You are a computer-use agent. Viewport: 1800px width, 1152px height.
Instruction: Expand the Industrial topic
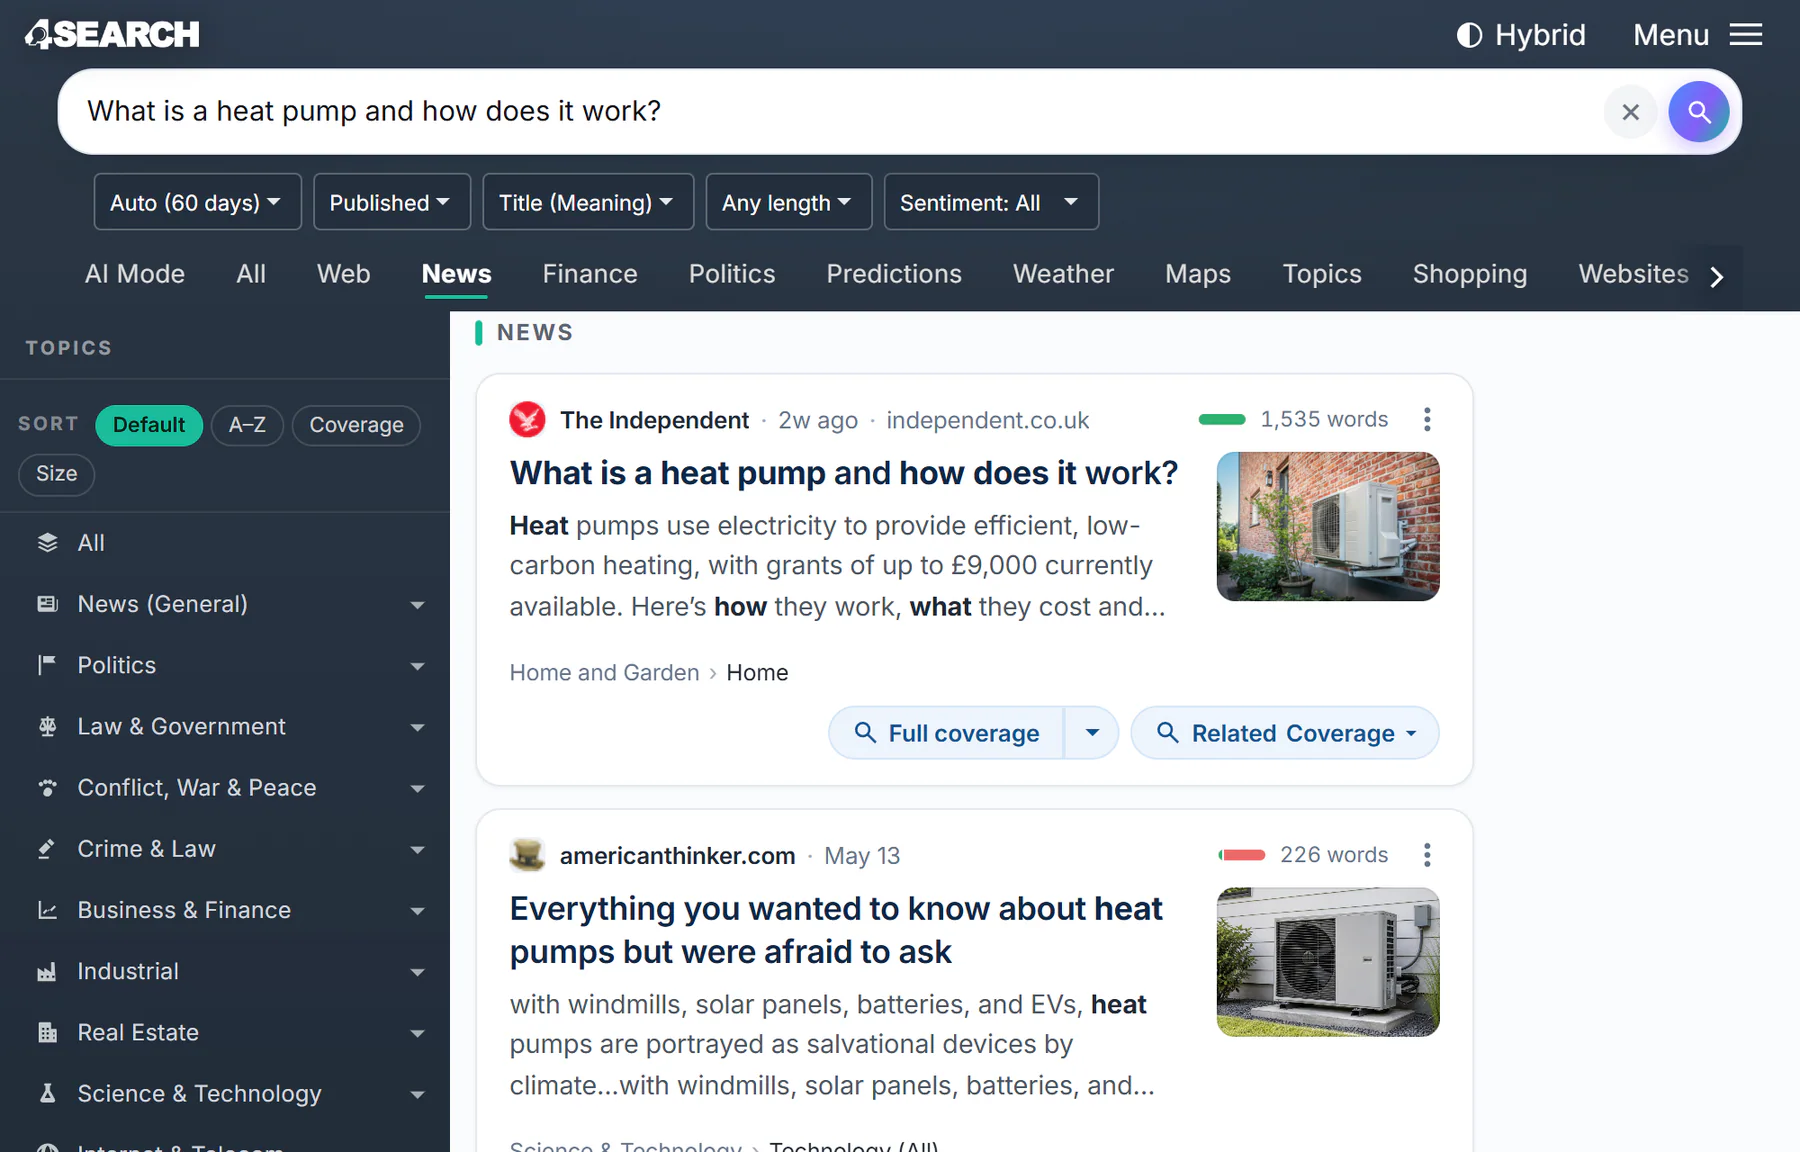pyautogui.click(x=417, y=972)
